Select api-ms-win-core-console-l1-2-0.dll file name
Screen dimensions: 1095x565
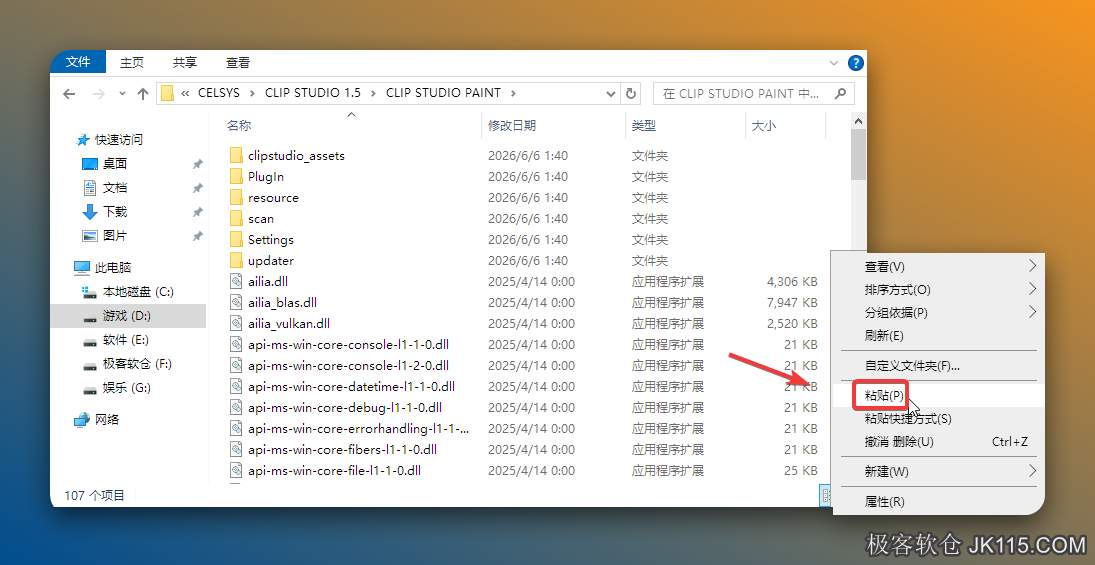click(x=348, y=365)
